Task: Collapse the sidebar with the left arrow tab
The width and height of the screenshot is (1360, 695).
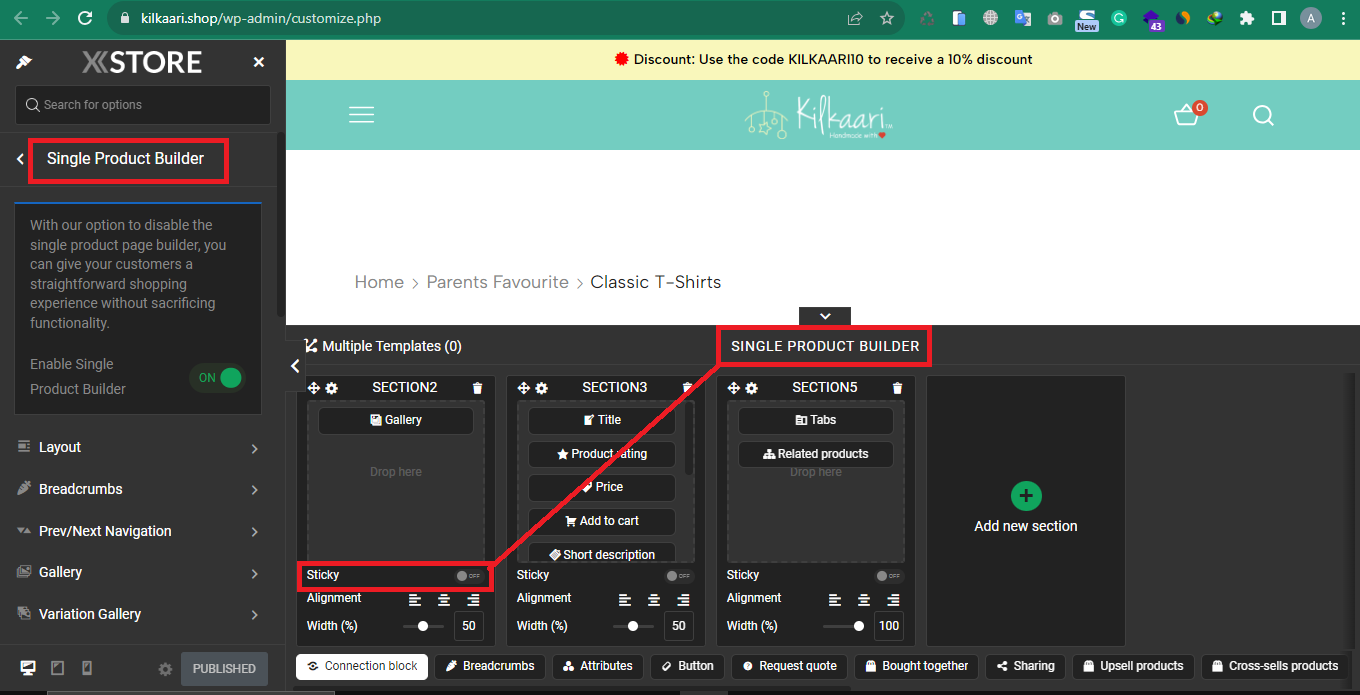Action: [x=295, y=366]
